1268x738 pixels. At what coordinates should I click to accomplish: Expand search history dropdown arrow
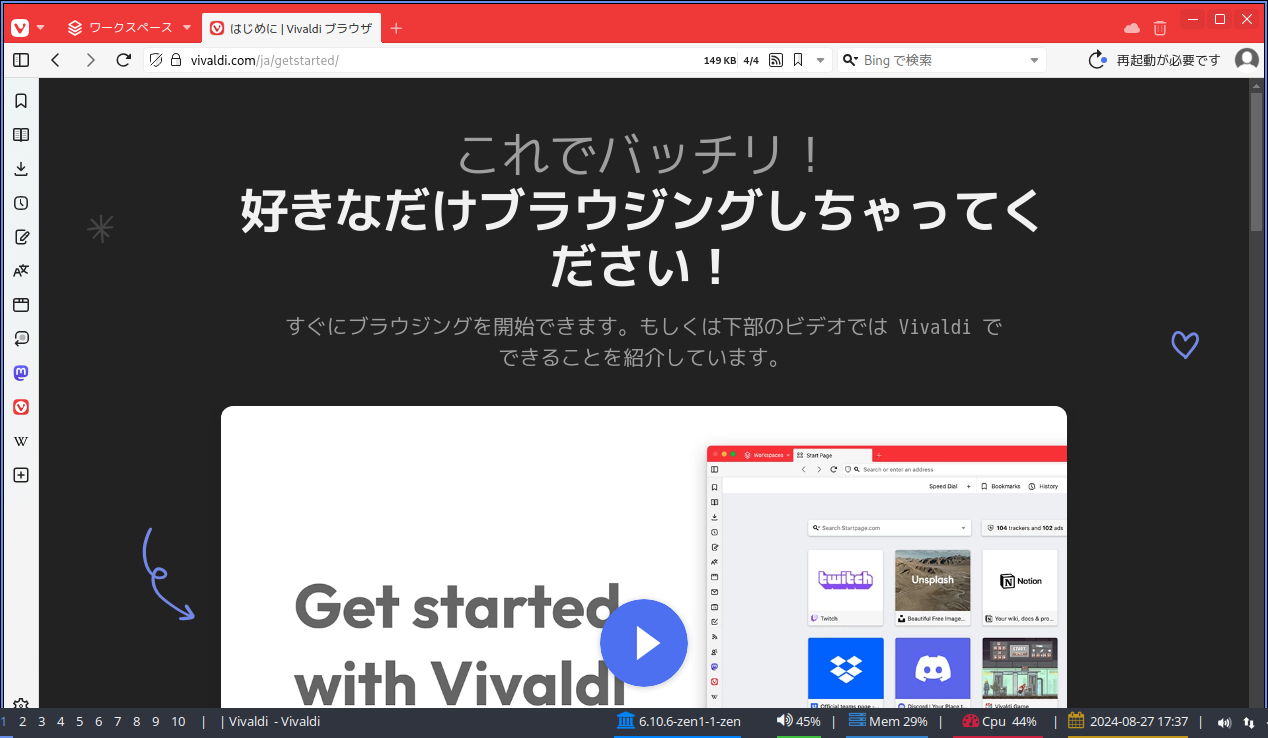pyautogui.click(x=1035, y=60)
